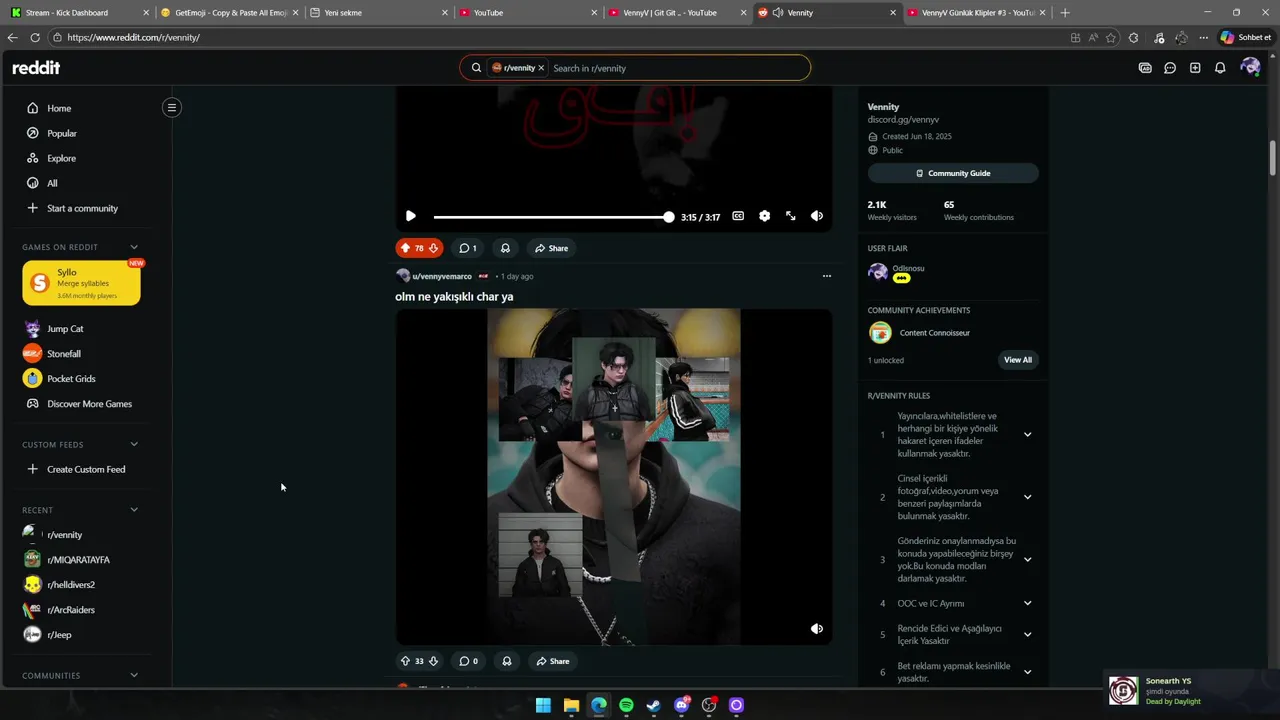1280x720 pixels.
Task: Toggle closed captions on the video
Action: pyautogui.click(x=738, y=216)
